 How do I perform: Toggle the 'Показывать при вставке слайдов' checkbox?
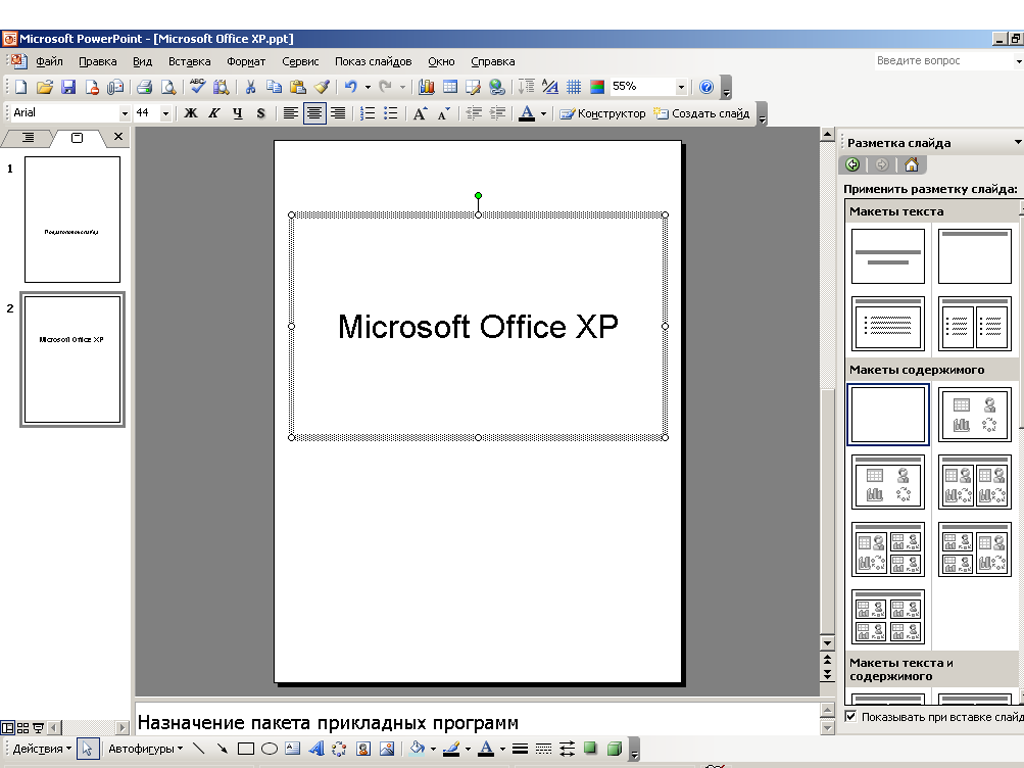pyautogui.click(x=850, y=716)
